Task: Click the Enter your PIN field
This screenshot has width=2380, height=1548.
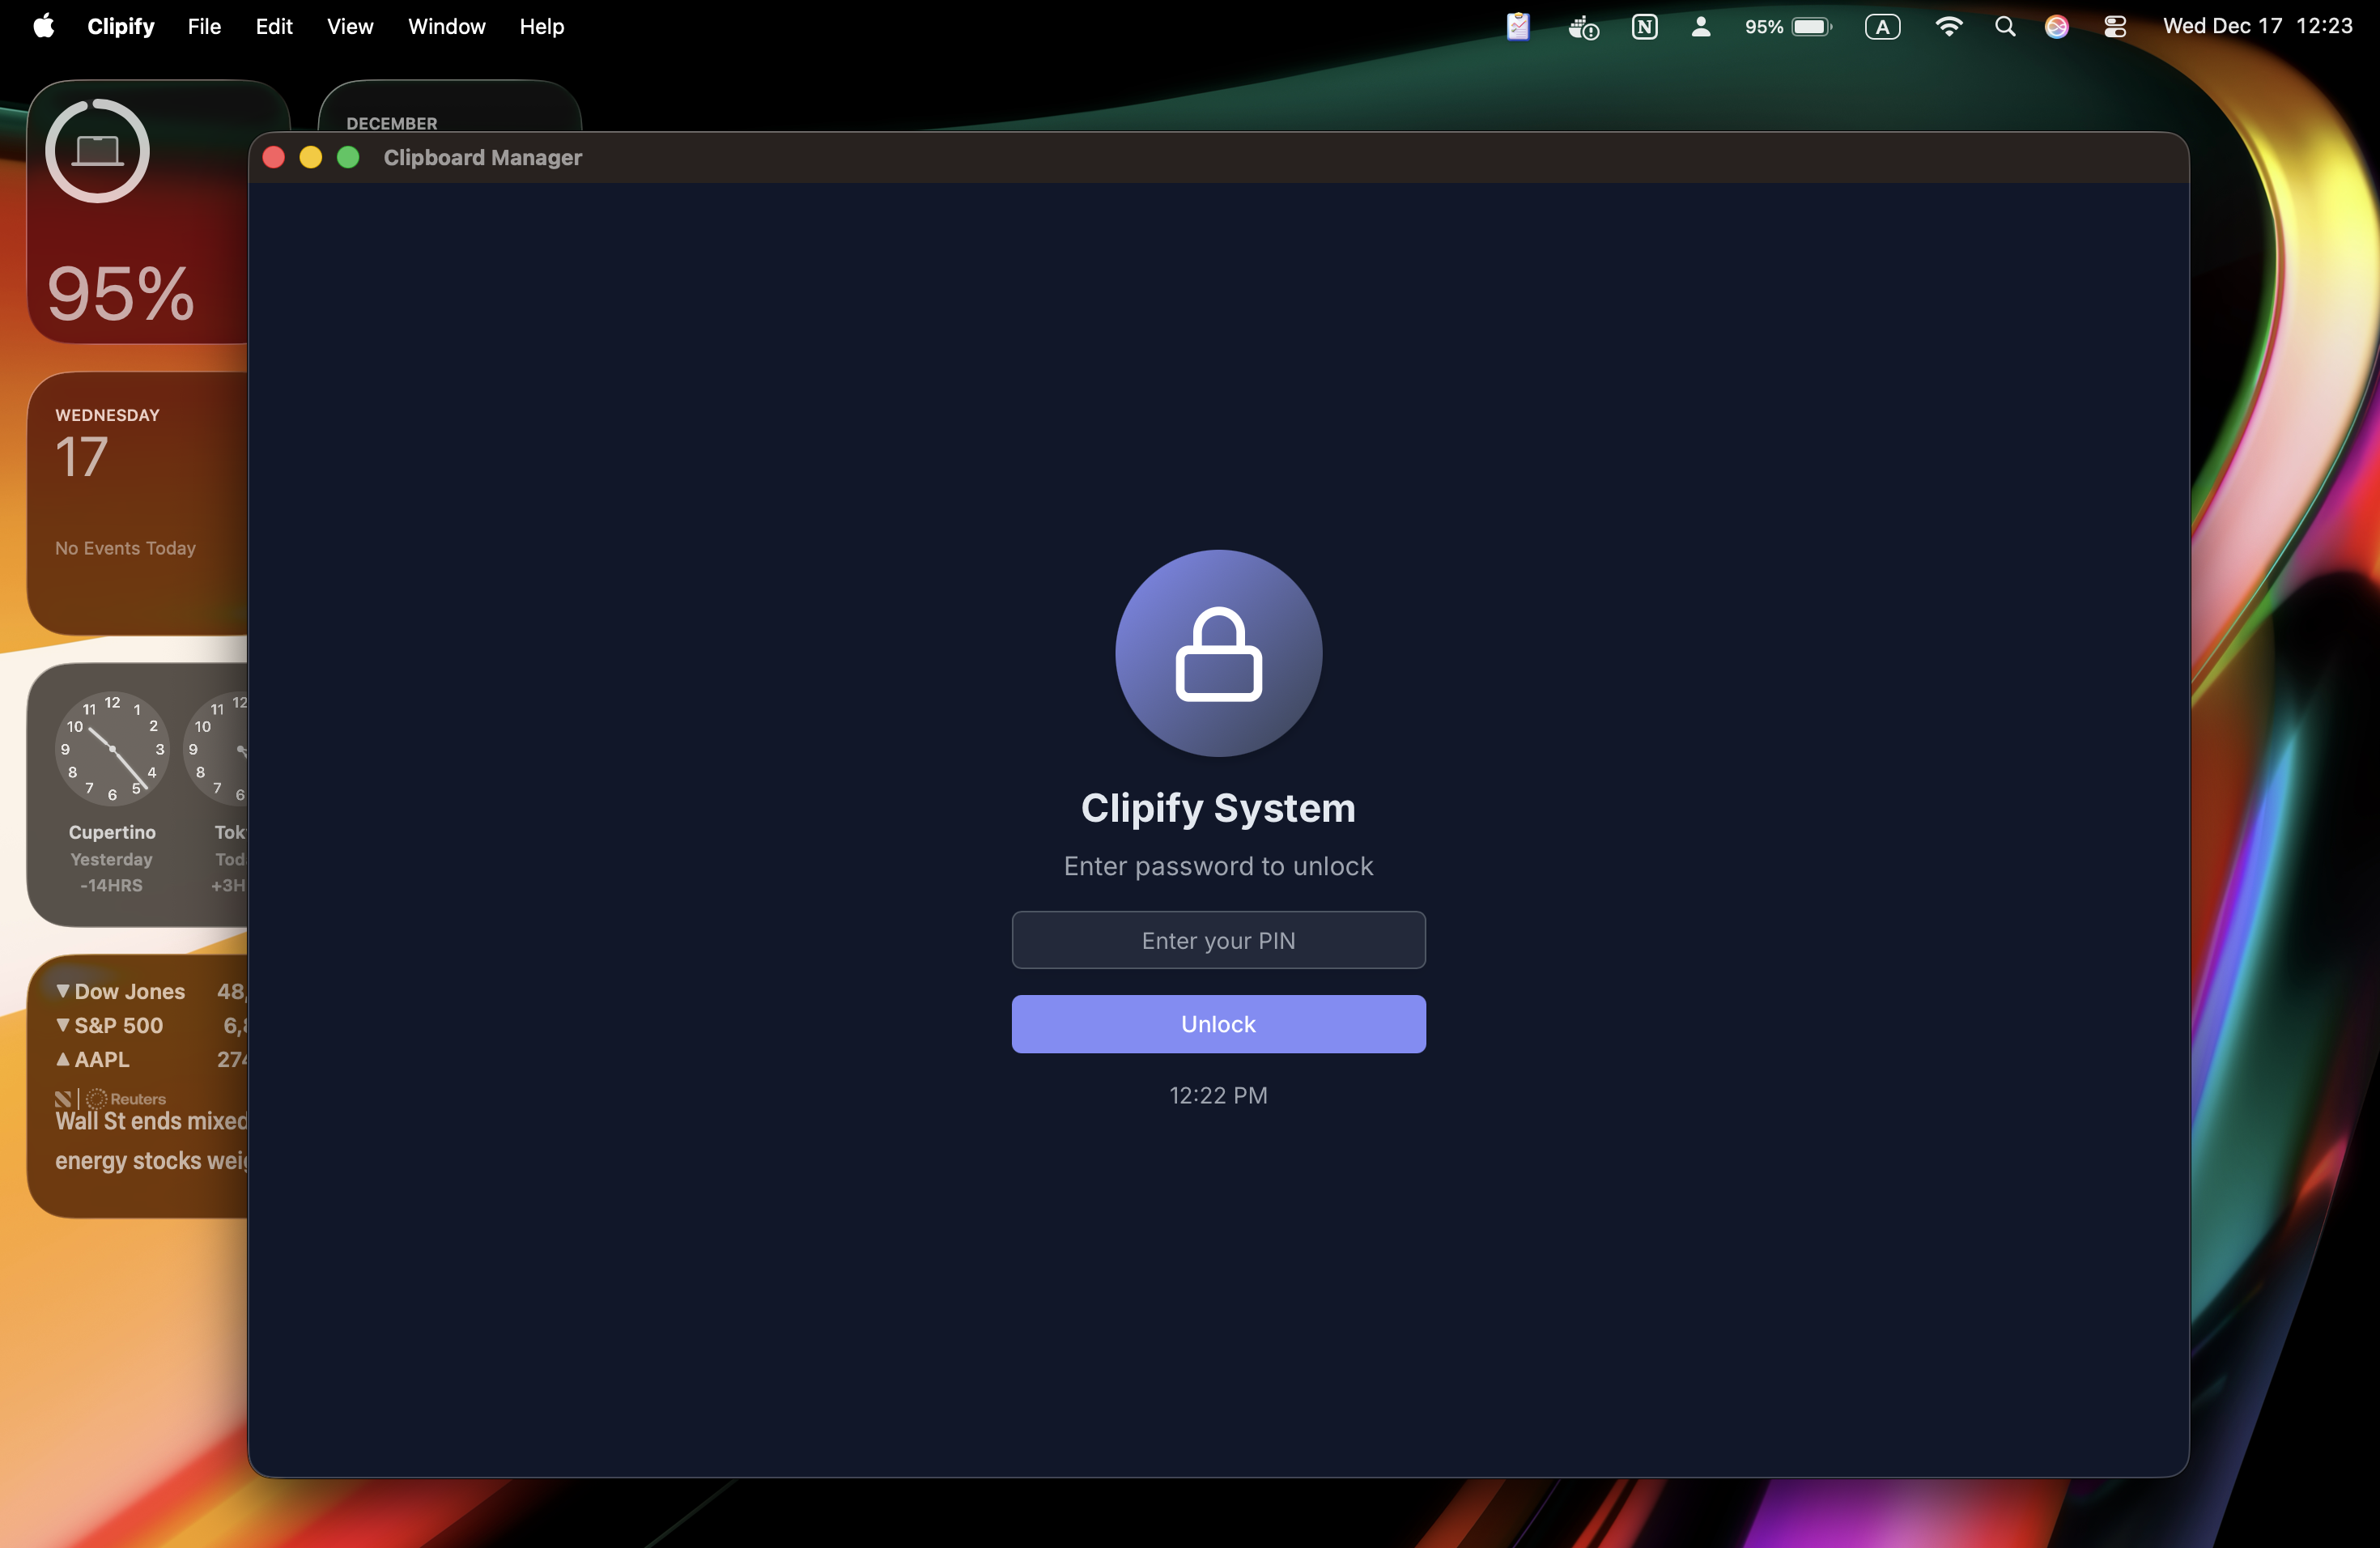Action: tap(1218, 940)
